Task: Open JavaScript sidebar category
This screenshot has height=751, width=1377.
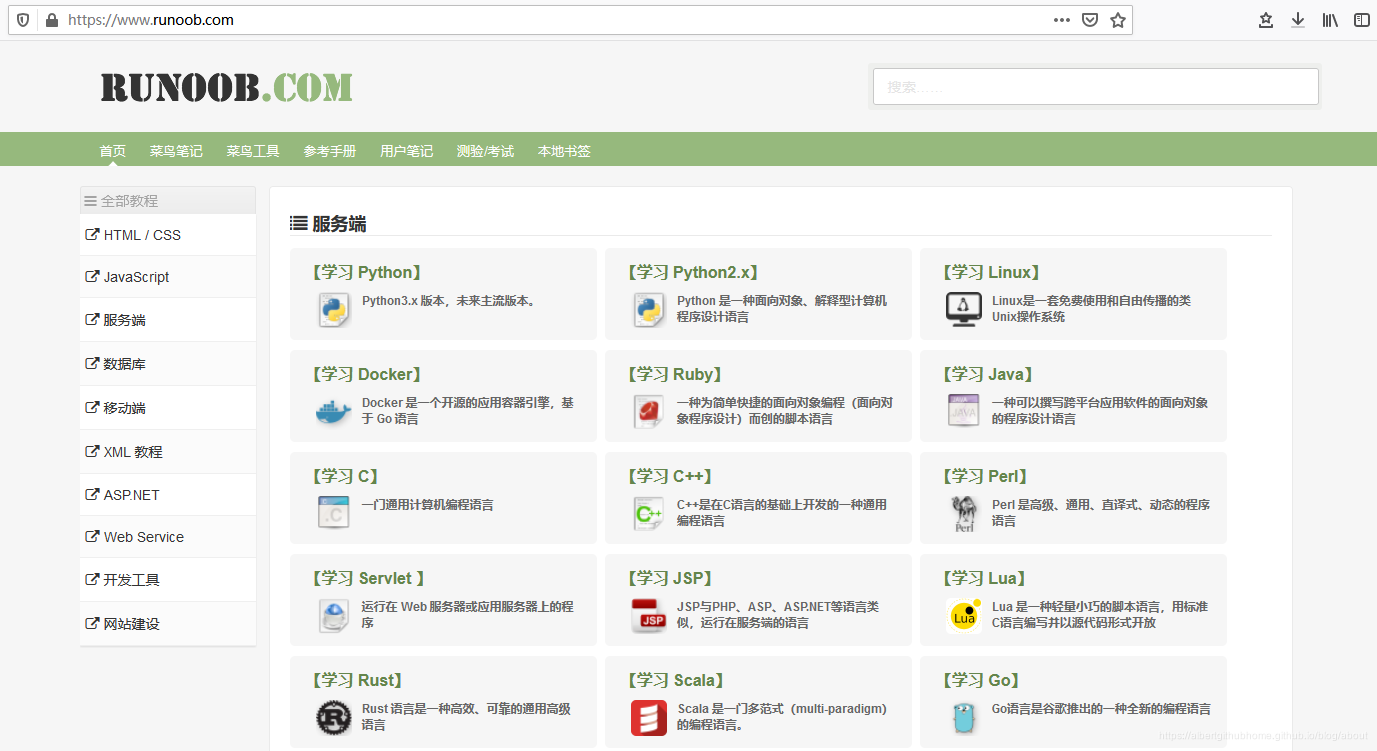Action: (168, 277)
